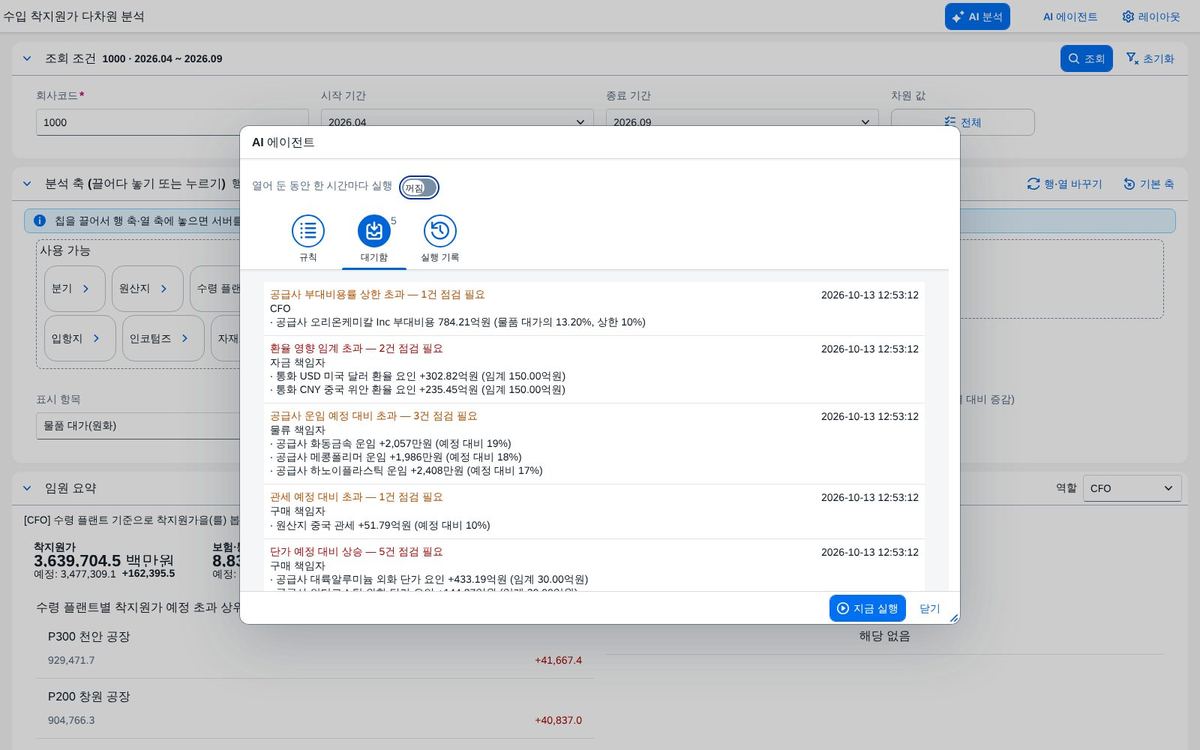The width and height of the screenshot is (1200, 750).
Task: Open the 시작 기간 dropdown
Action: (456, 122)
